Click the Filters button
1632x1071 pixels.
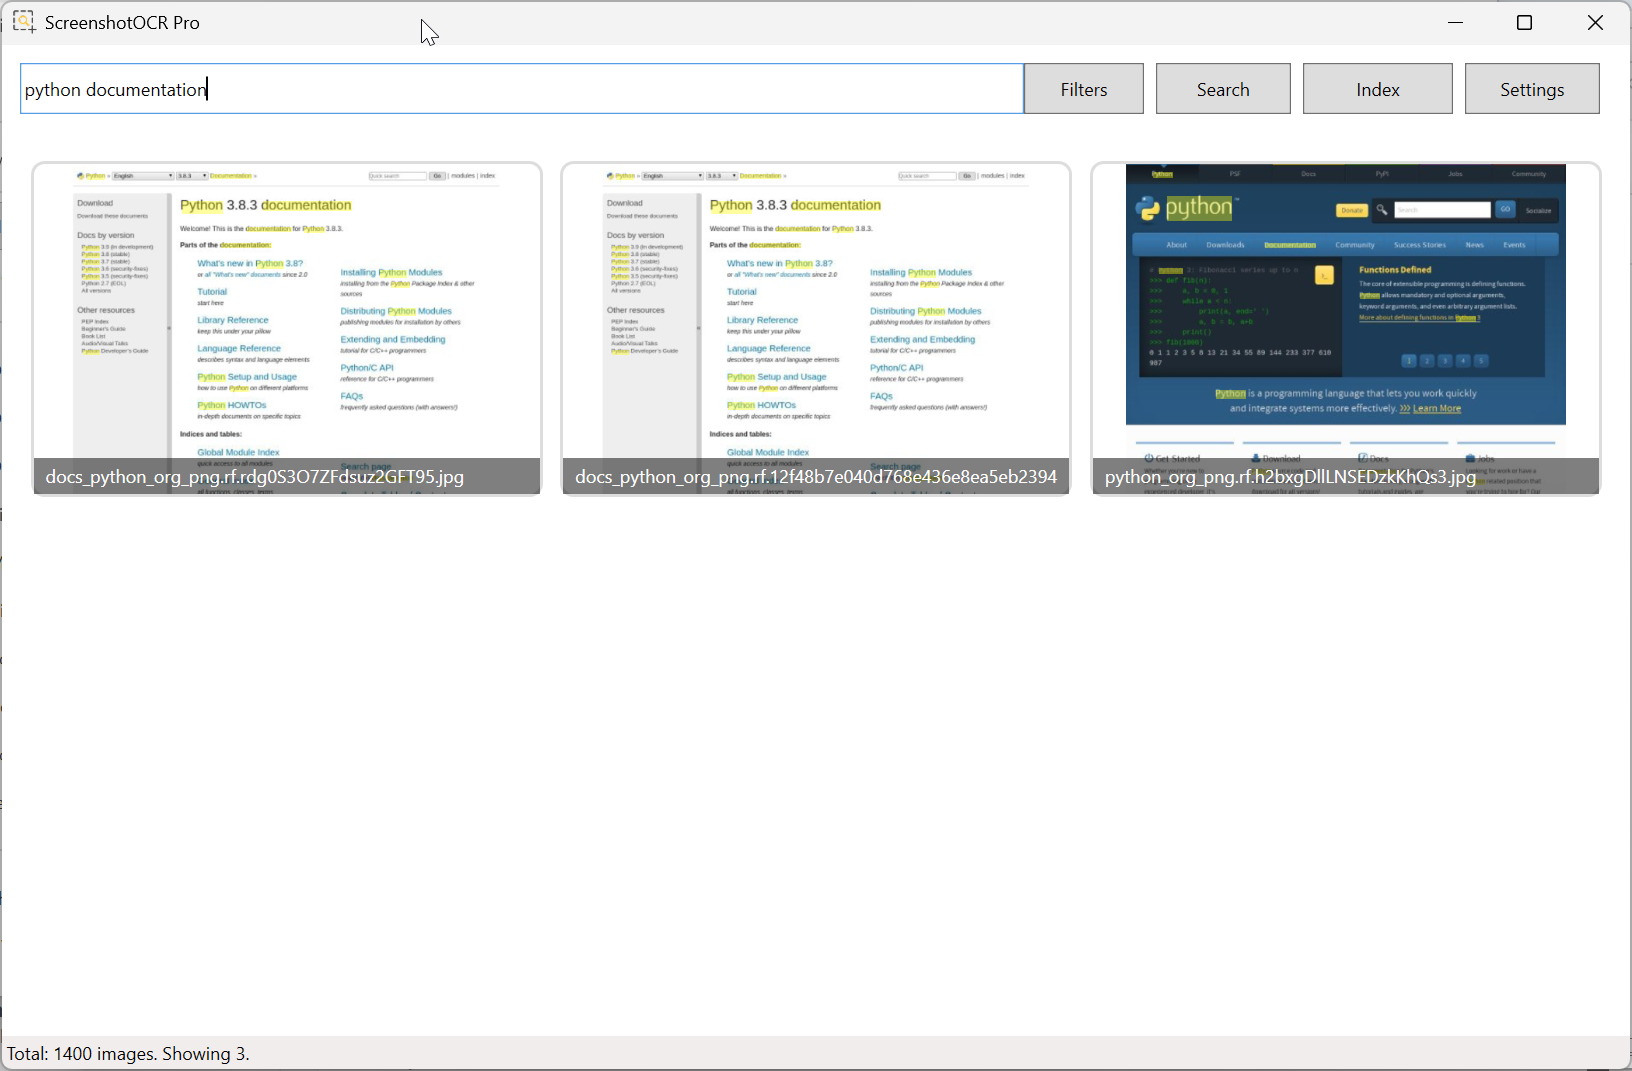1083,88
